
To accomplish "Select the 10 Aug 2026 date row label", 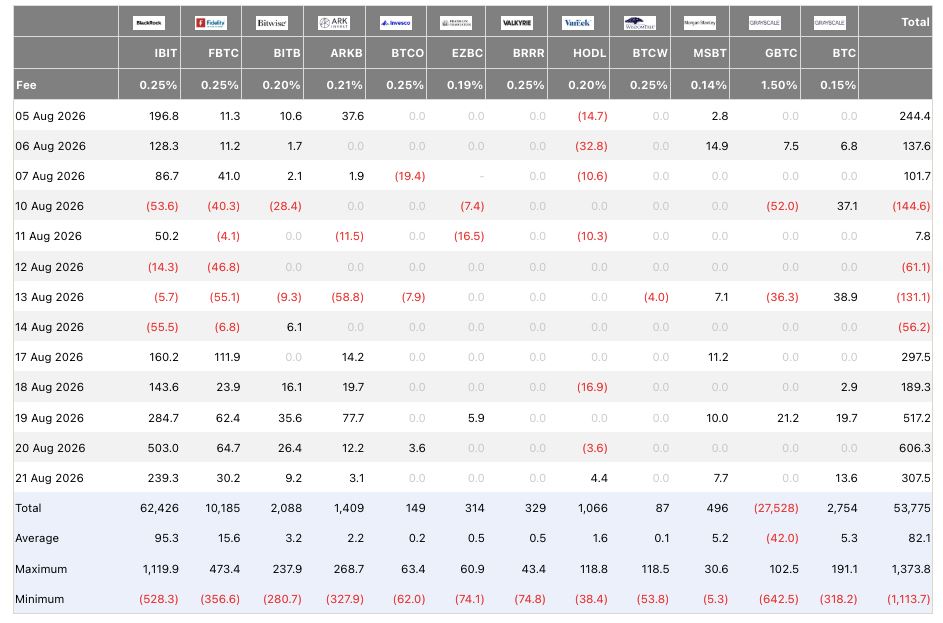I will 49,206.
